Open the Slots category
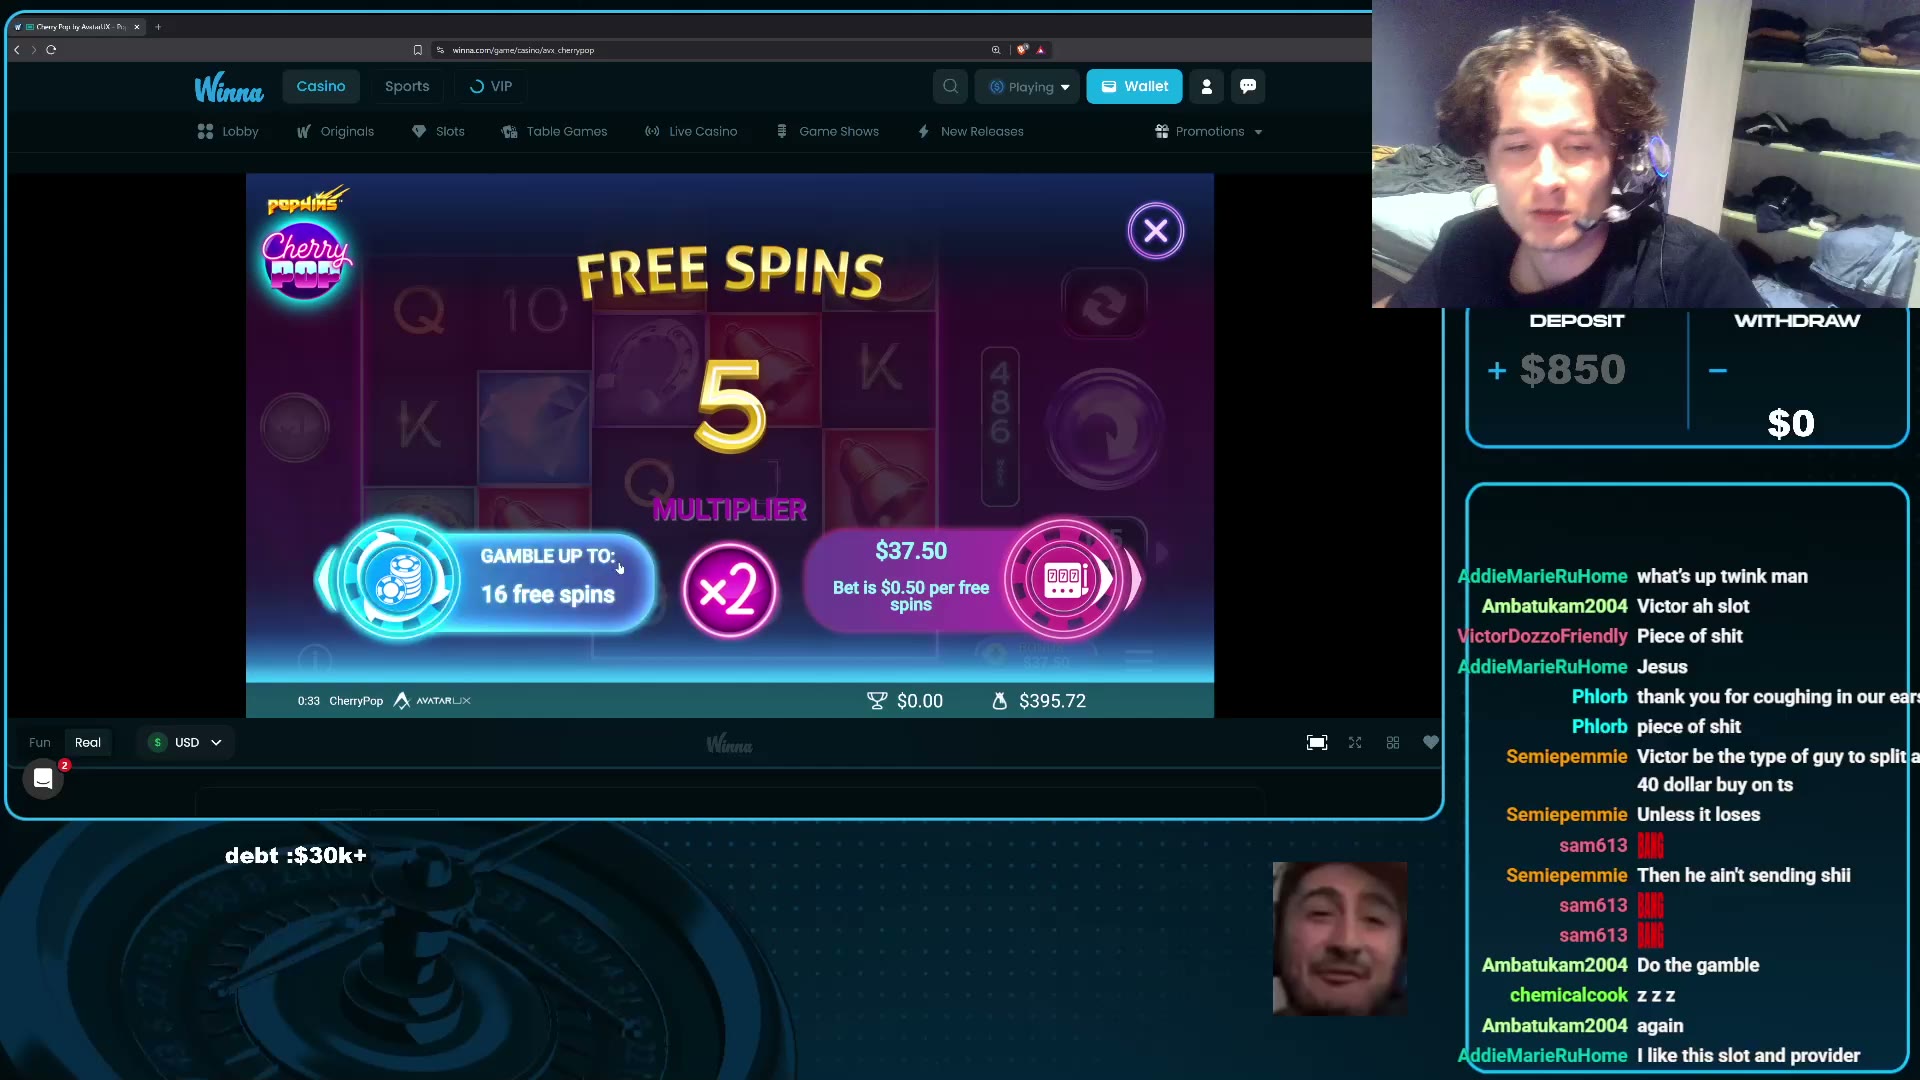Viewport: 1920px width, 1080px height. click(x=438, y=131)
